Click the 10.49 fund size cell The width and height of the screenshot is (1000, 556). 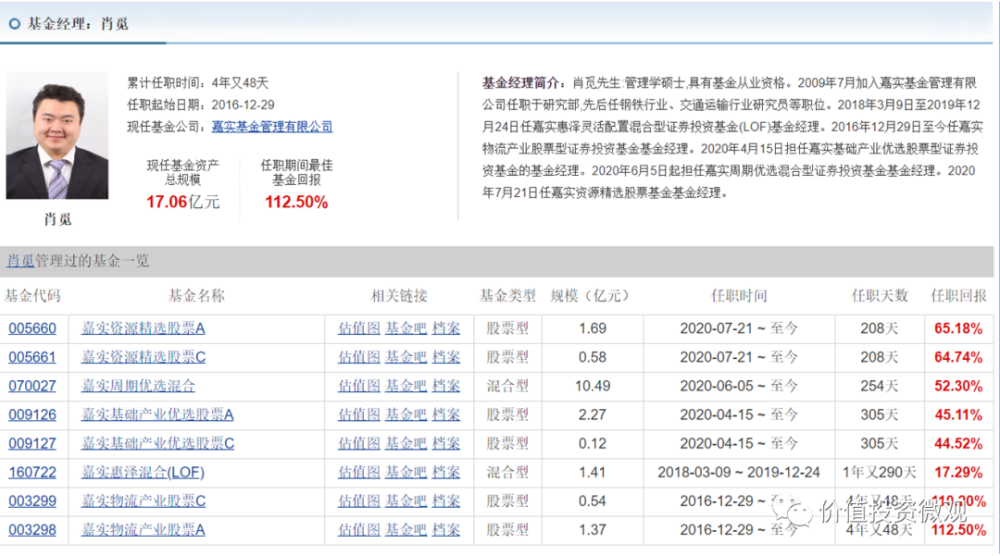[592, 386]
